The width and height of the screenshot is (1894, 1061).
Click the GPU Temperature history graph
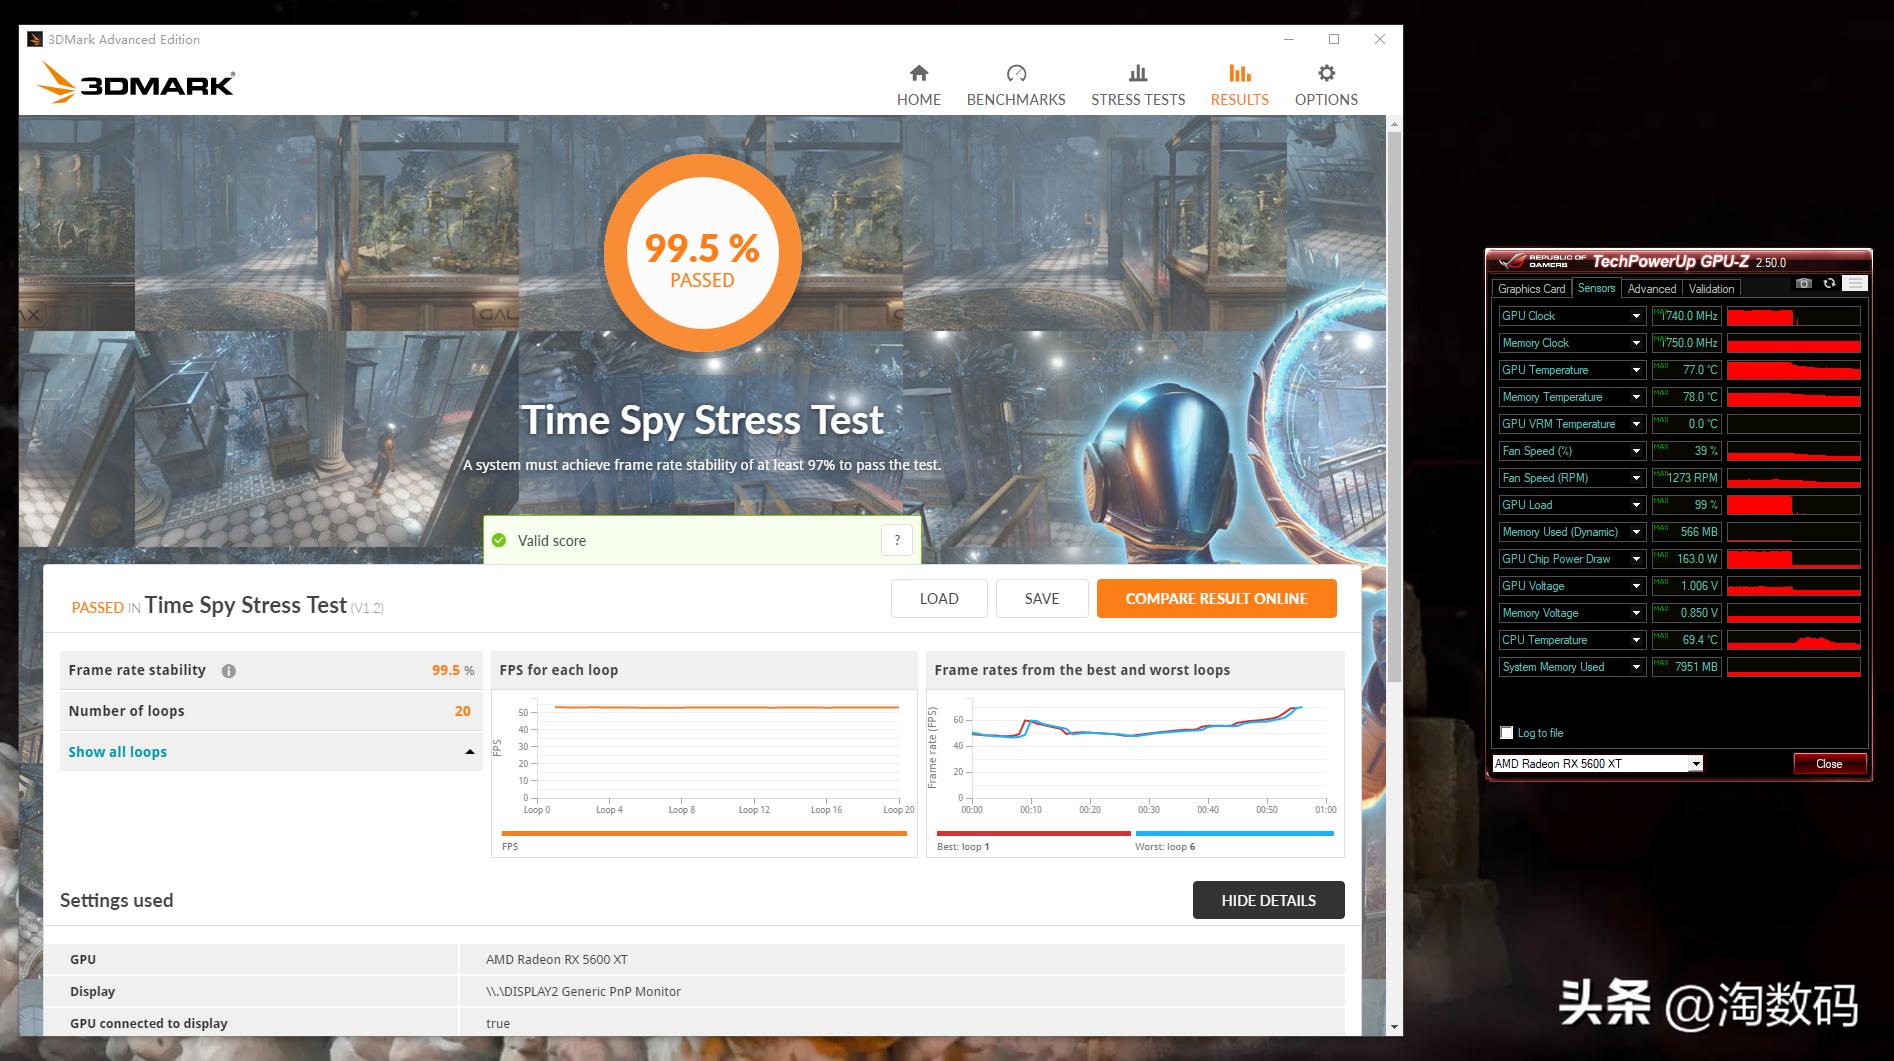(x=1793, y=370)
